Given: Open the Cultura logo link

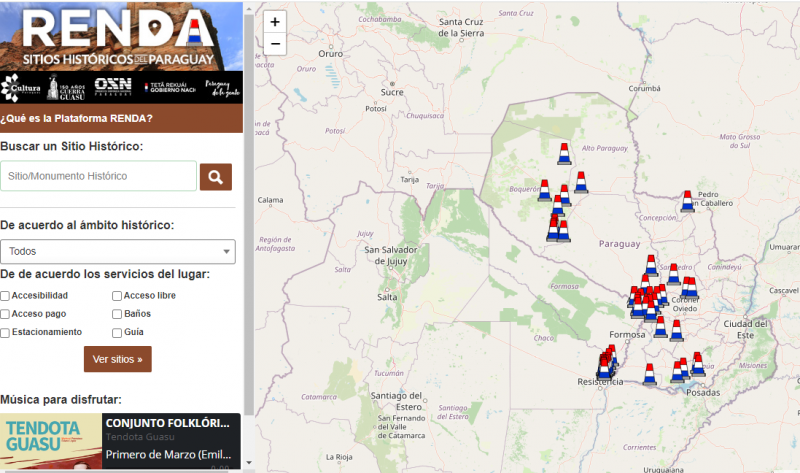Looking at the screenshot, I should click(x=21, y=88).
